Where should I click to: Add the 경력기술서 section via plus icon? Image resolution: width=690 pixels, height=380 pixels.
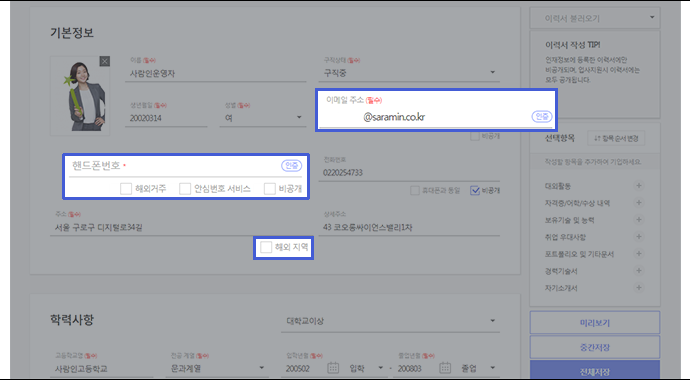coord(639,270)
